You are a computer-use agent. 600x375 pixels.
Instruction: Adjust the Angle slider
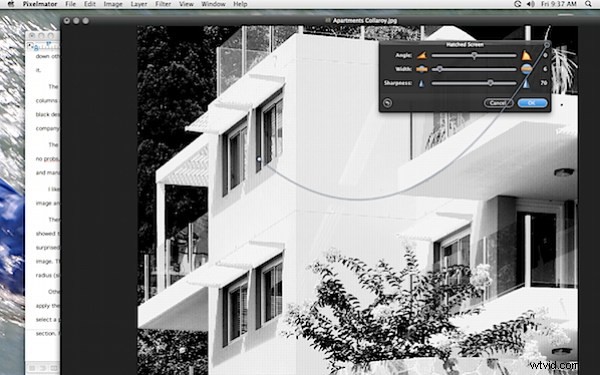474,56
